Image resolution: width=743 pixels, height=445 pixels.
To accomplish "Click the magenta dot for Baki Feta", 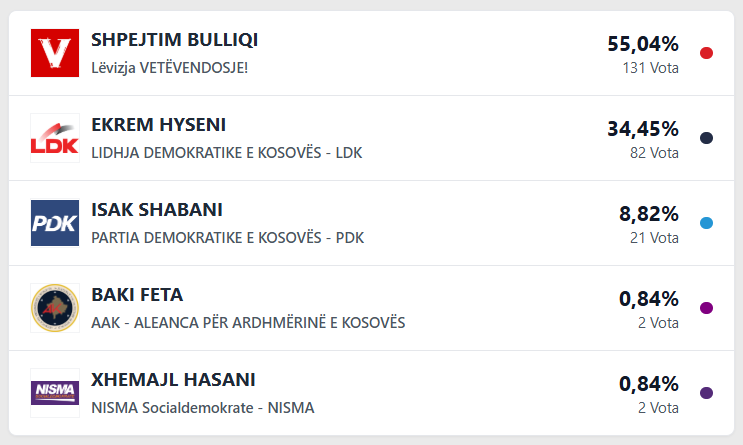I will 706,308.
